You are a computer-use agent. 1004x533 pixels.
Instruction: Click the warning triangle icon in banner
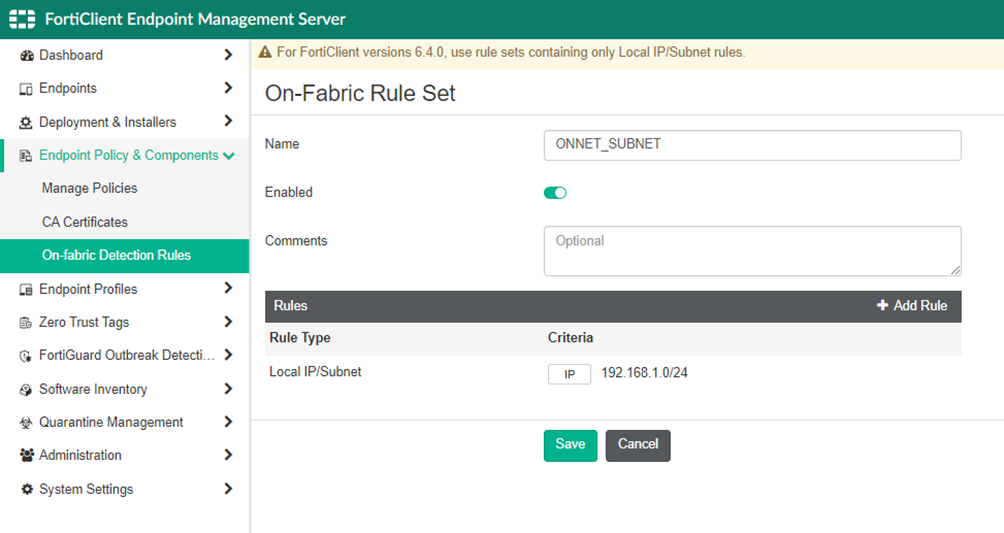(x=265, y=52)
